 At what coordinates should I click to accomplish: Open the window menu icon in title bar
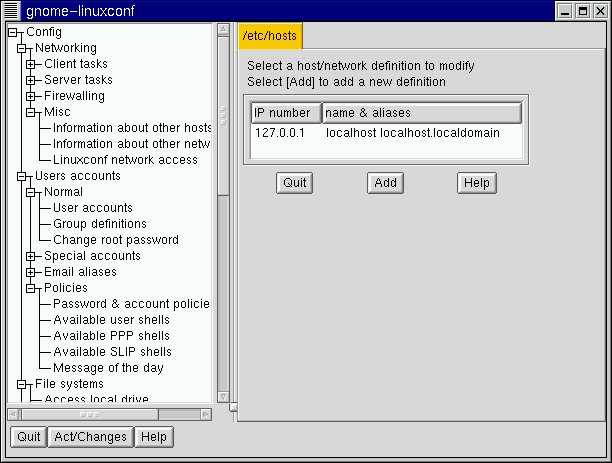tap(11, 10)
